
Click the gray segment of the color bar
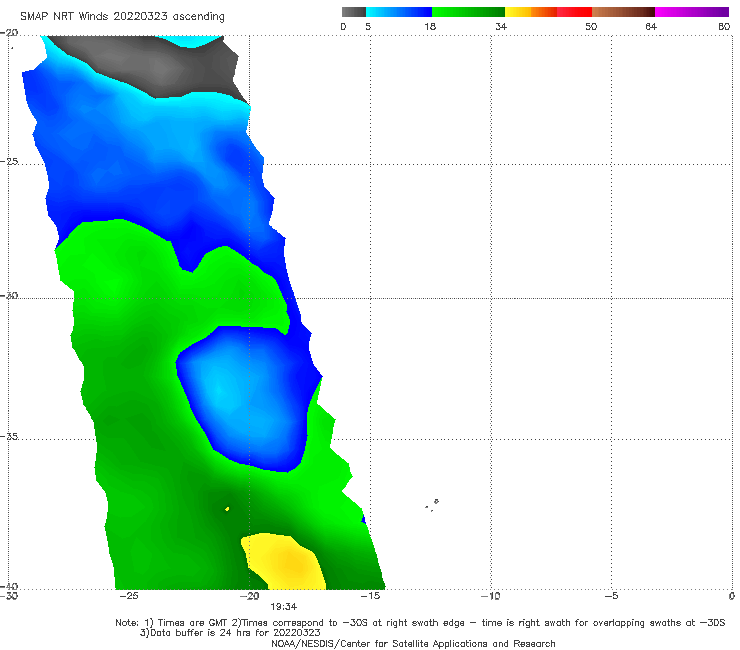(x=354, y=12)
